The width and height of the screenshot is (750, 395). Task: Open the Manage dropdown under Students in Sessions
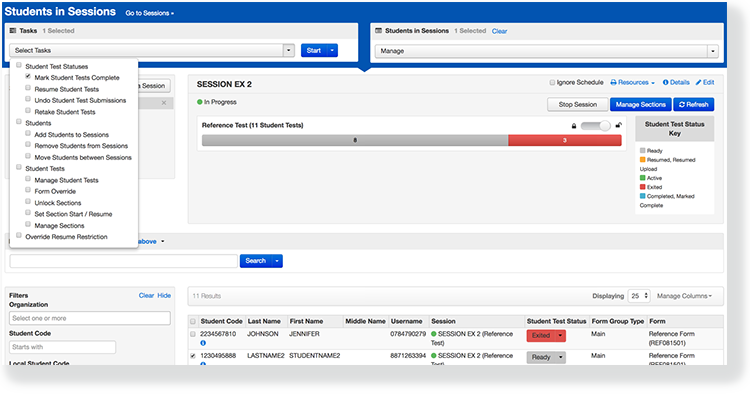pos(547,51)
